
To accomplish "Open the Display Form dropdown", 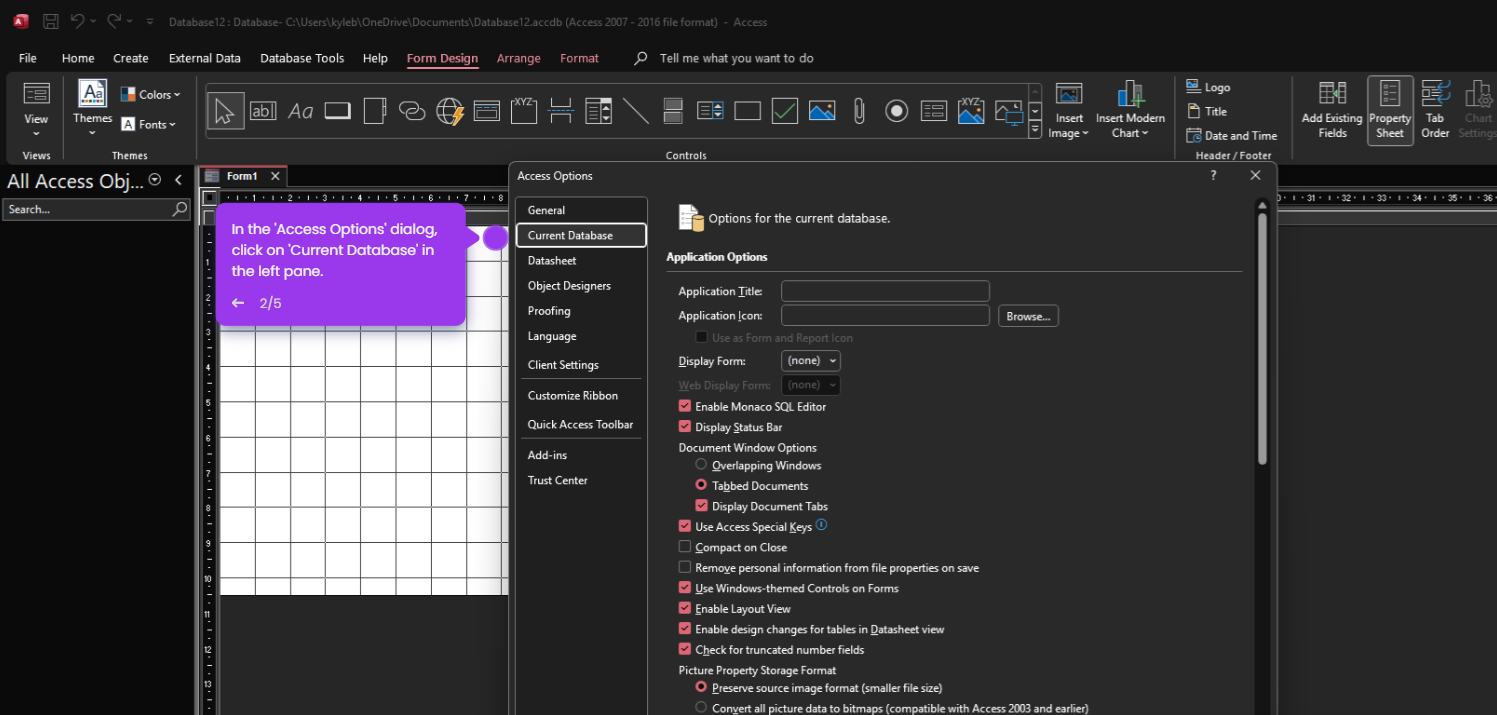I will coord(811,360).
